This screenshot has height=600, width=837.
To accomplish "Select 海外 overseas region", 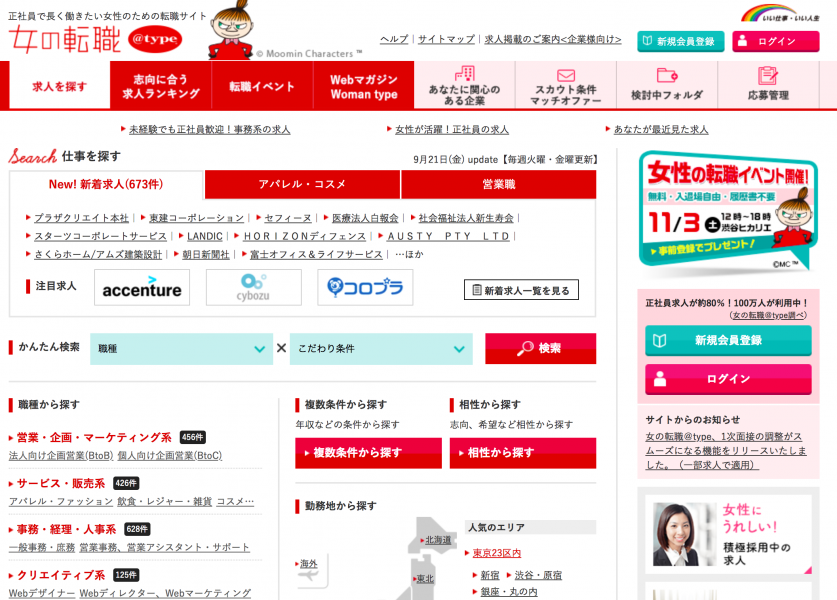I will coord(309,564).
